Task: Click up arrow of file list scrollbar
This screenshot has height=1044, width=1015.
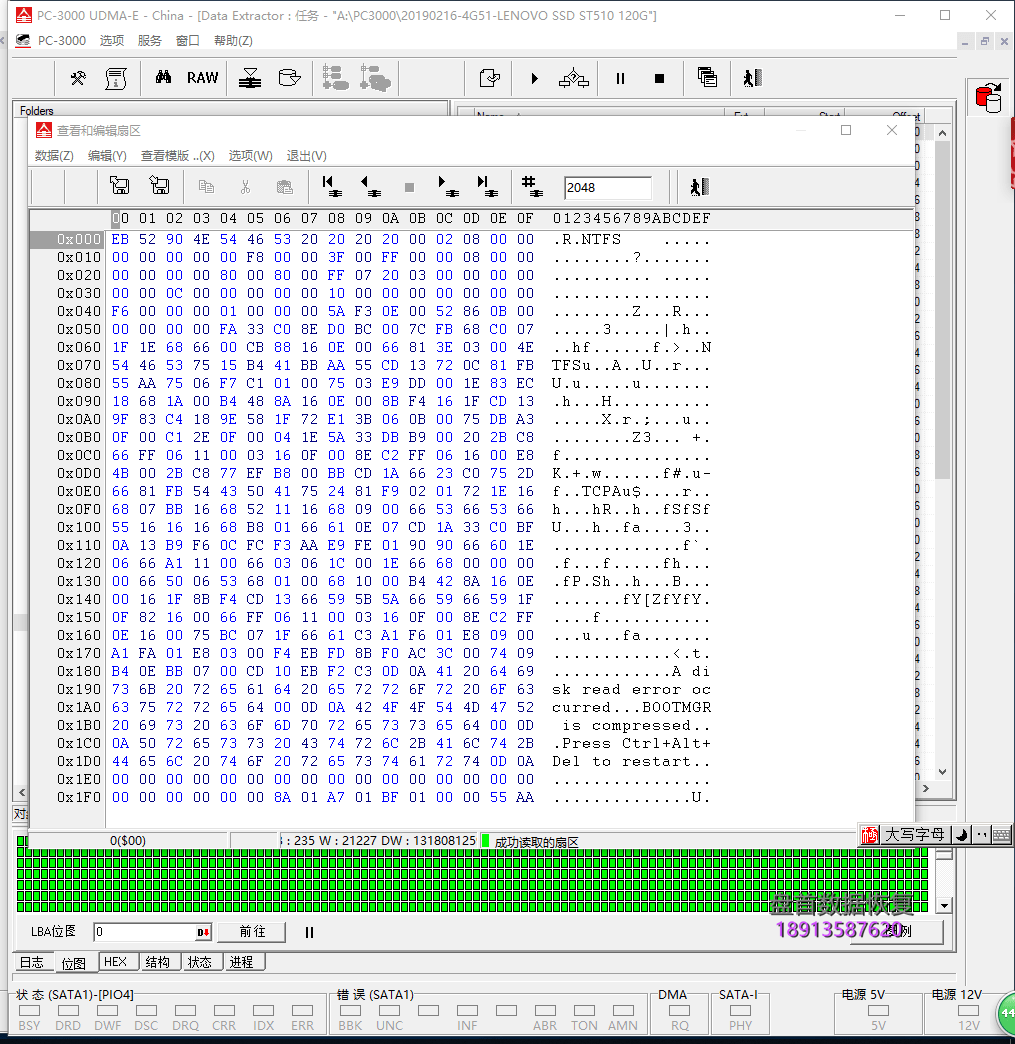Action: pos(942,133)
